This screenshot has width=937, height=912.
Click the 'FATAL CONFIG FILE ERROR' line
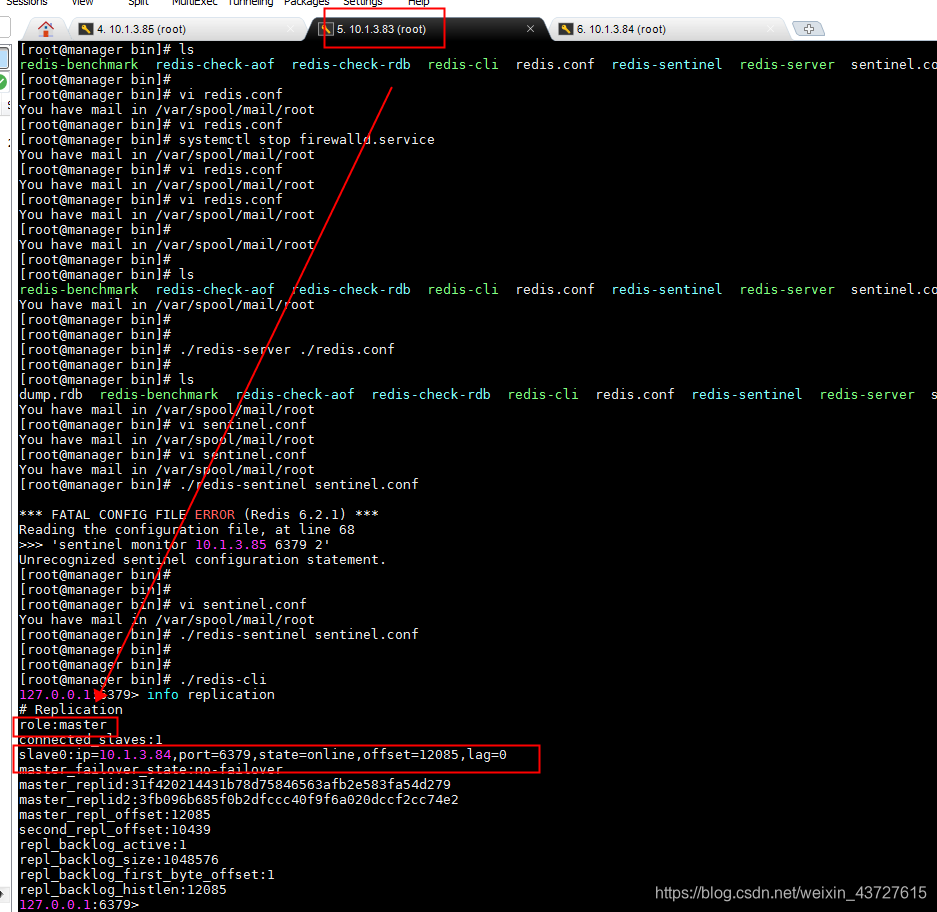(198, 514)
